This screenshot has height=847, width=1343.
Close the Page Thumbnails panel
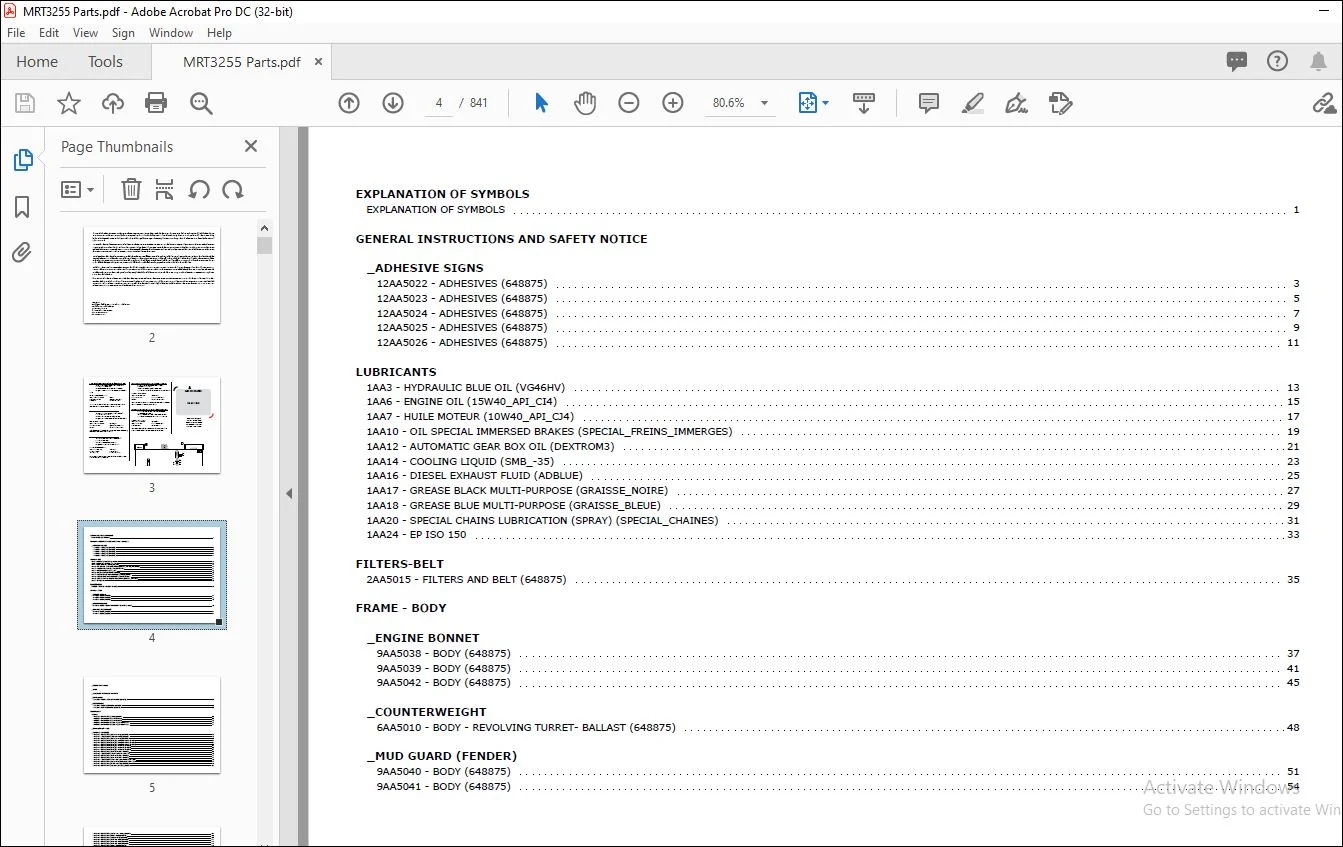pos(251,146)
